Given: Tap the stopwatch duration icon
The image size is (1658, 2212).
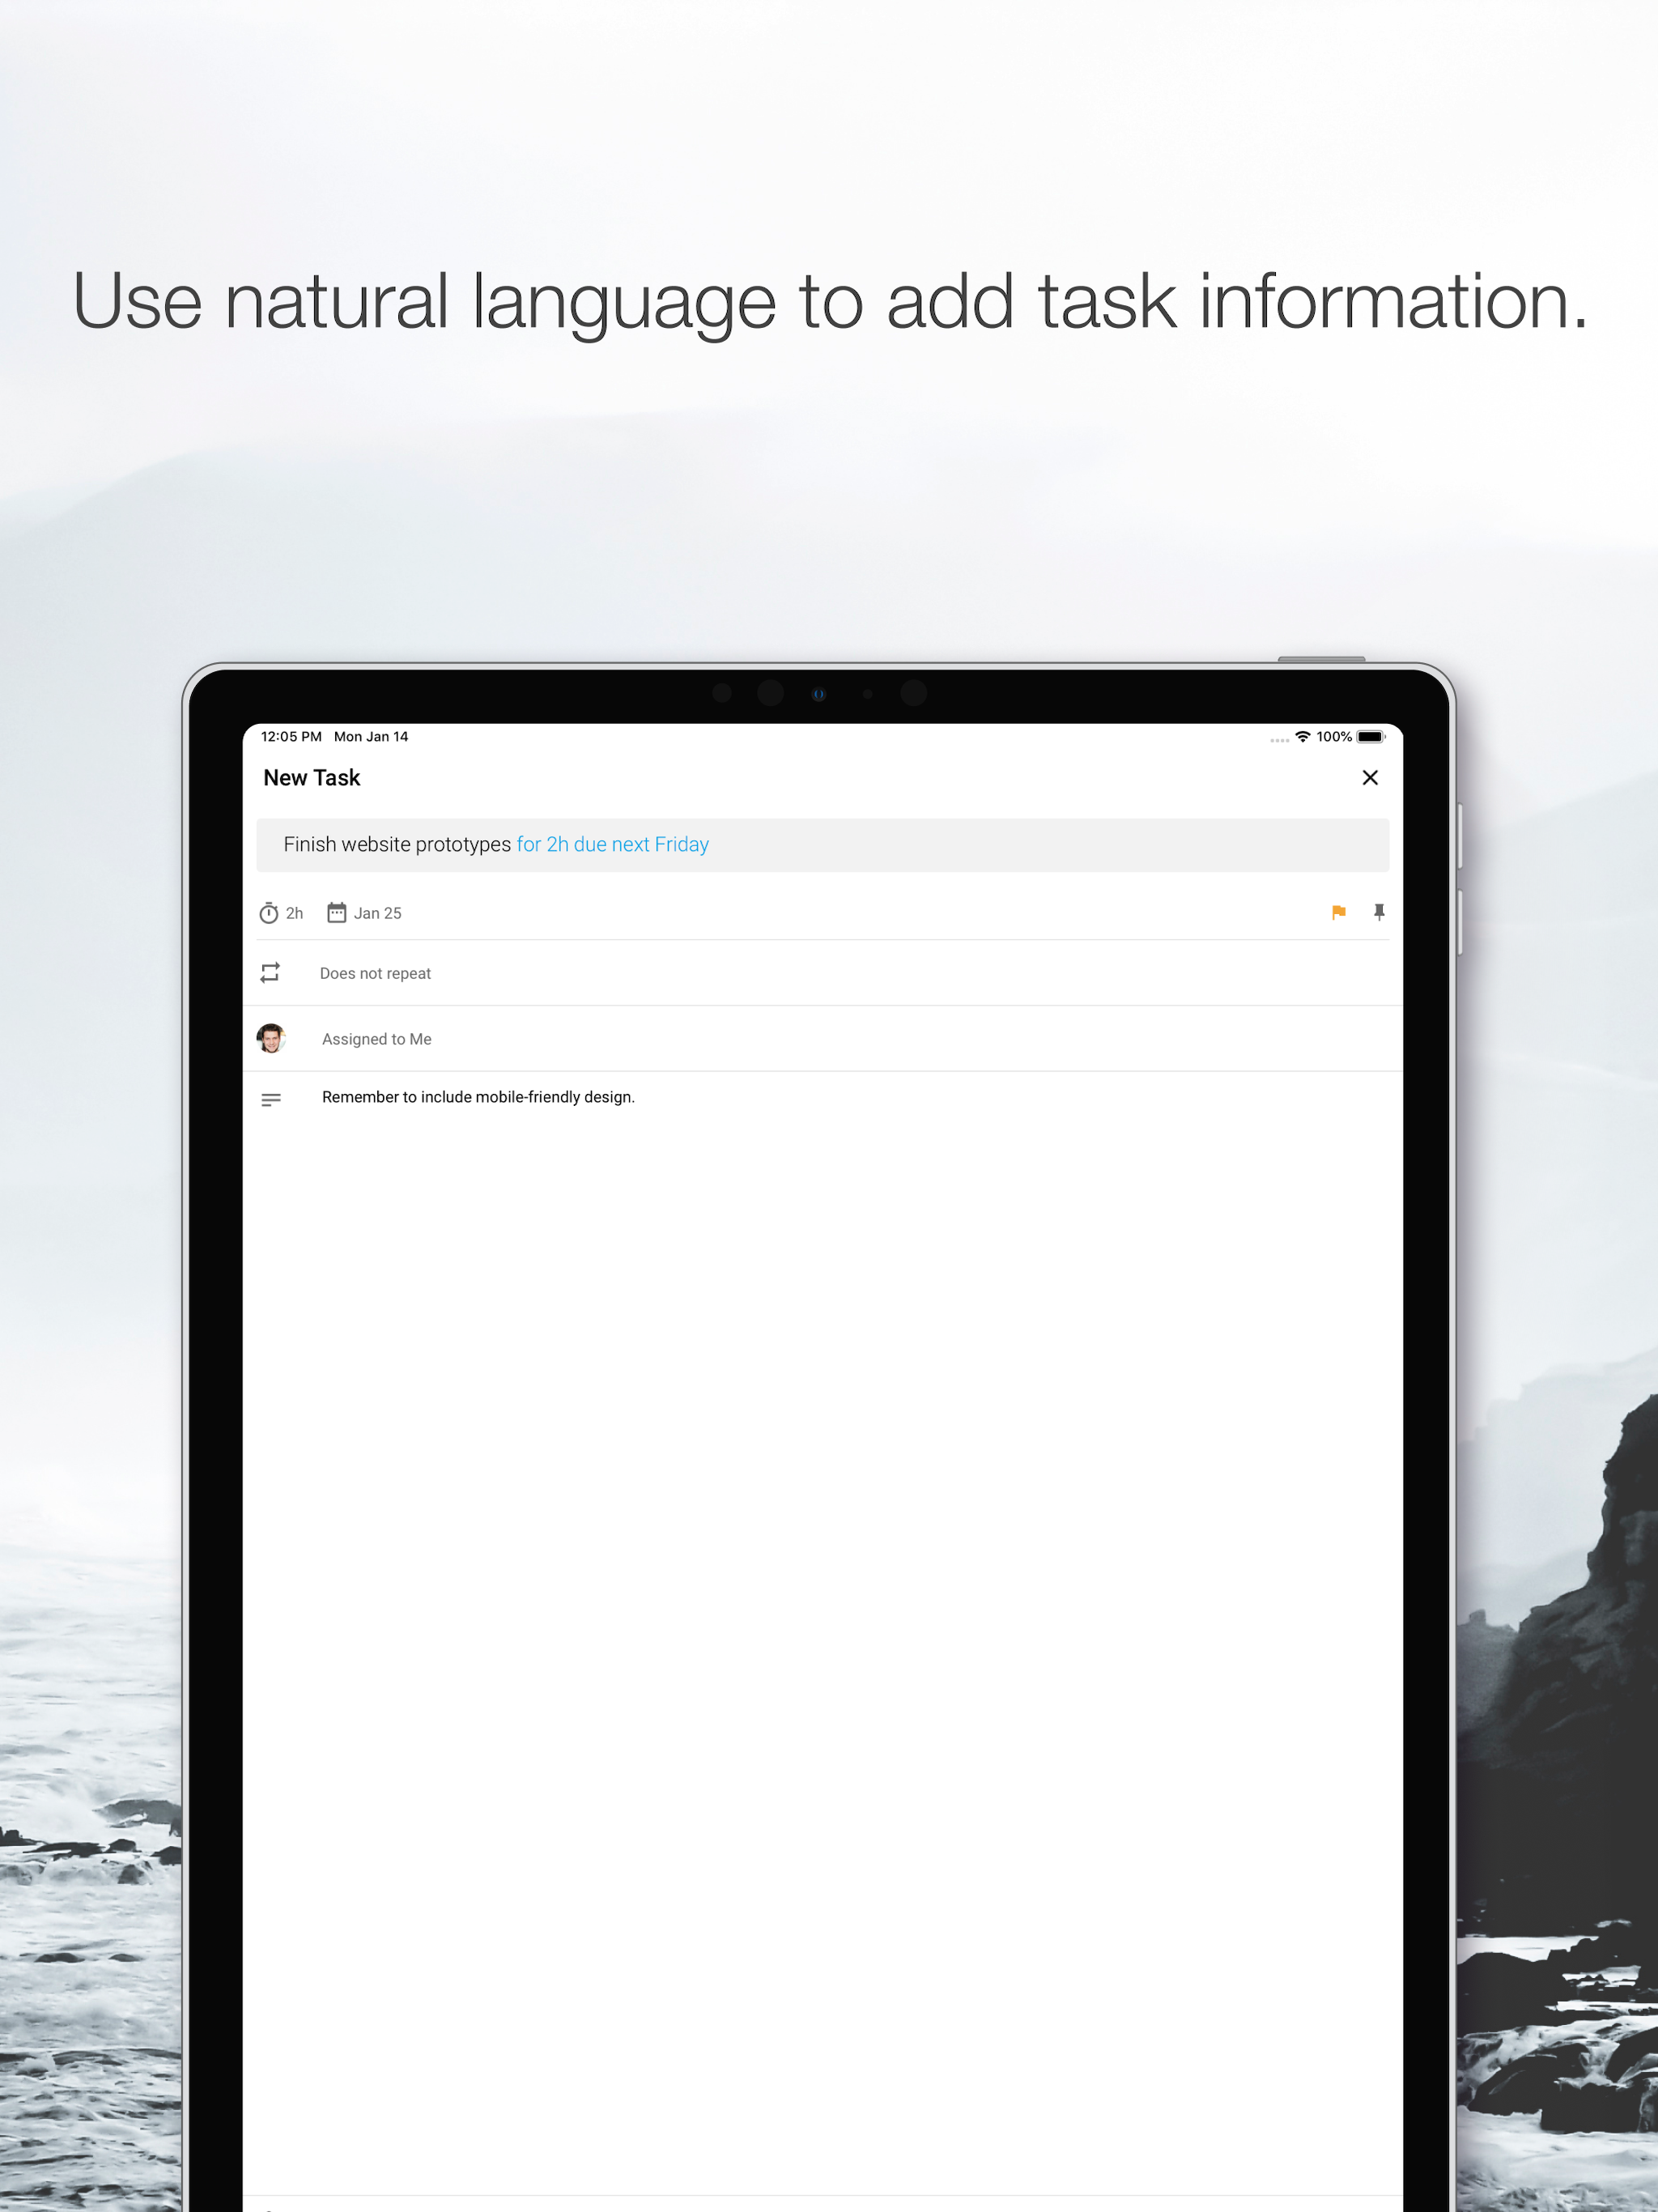Looking at the screenshot, I should tap(269, 912).
